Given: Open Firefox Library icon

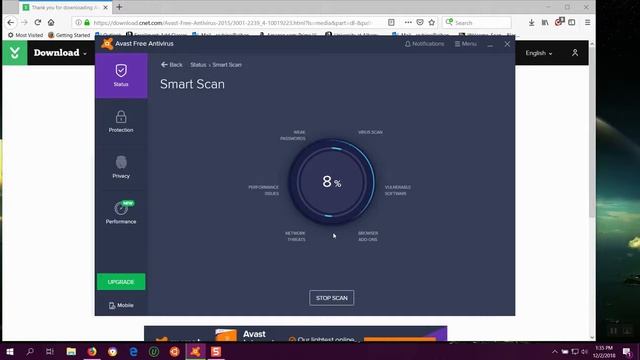Looking at the screenshot, I should [545, 22].
